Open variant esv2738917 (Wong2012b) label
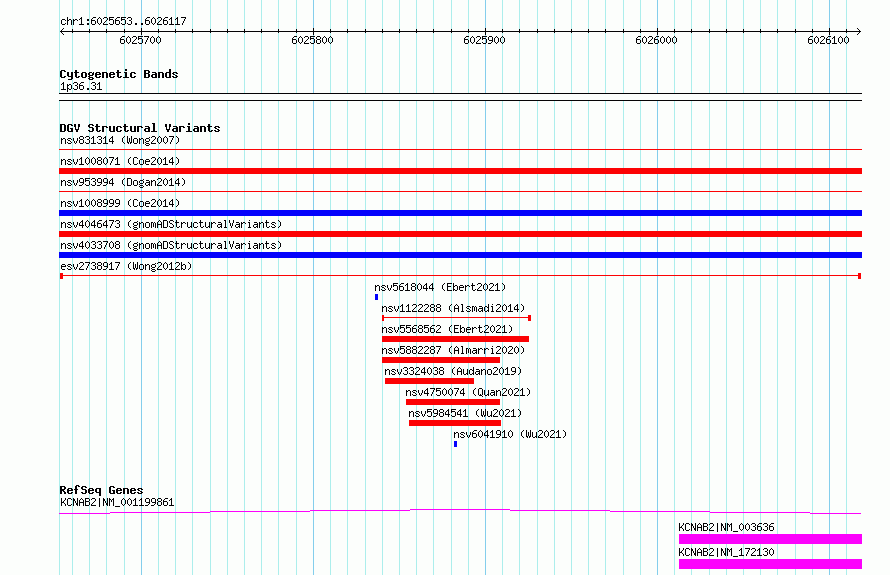This screenshot has height=575, width=890. (x=126, y=266)
